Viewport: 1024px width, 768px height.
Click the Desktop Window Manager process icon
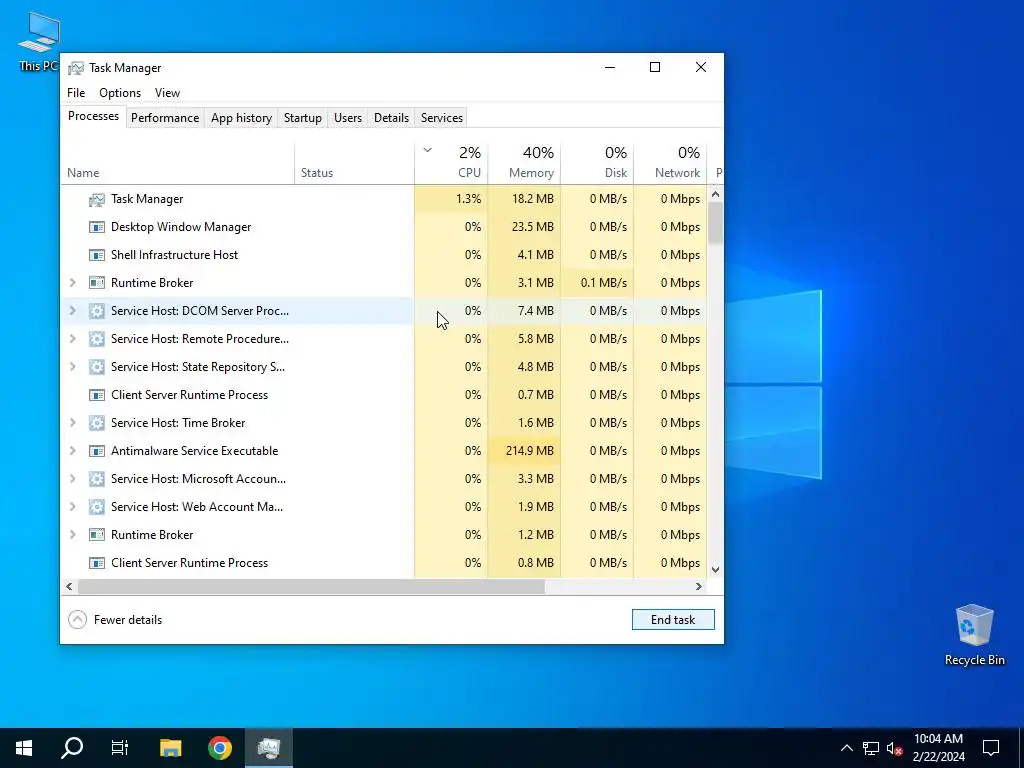pos(97,227)
